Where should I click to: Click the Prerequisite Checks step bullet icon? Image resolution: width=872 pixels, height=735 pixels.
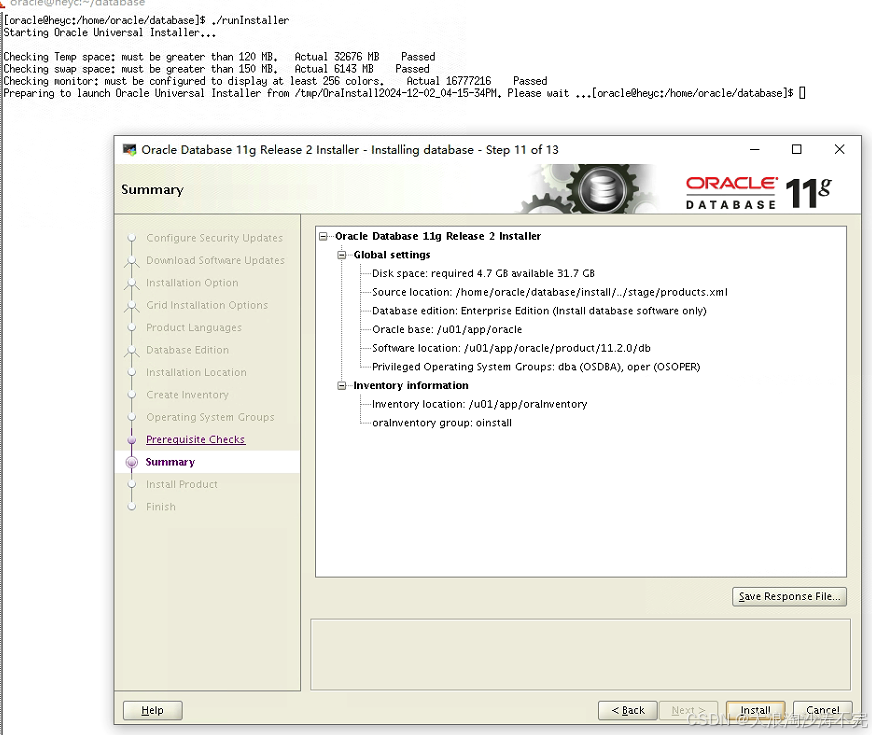132,440
